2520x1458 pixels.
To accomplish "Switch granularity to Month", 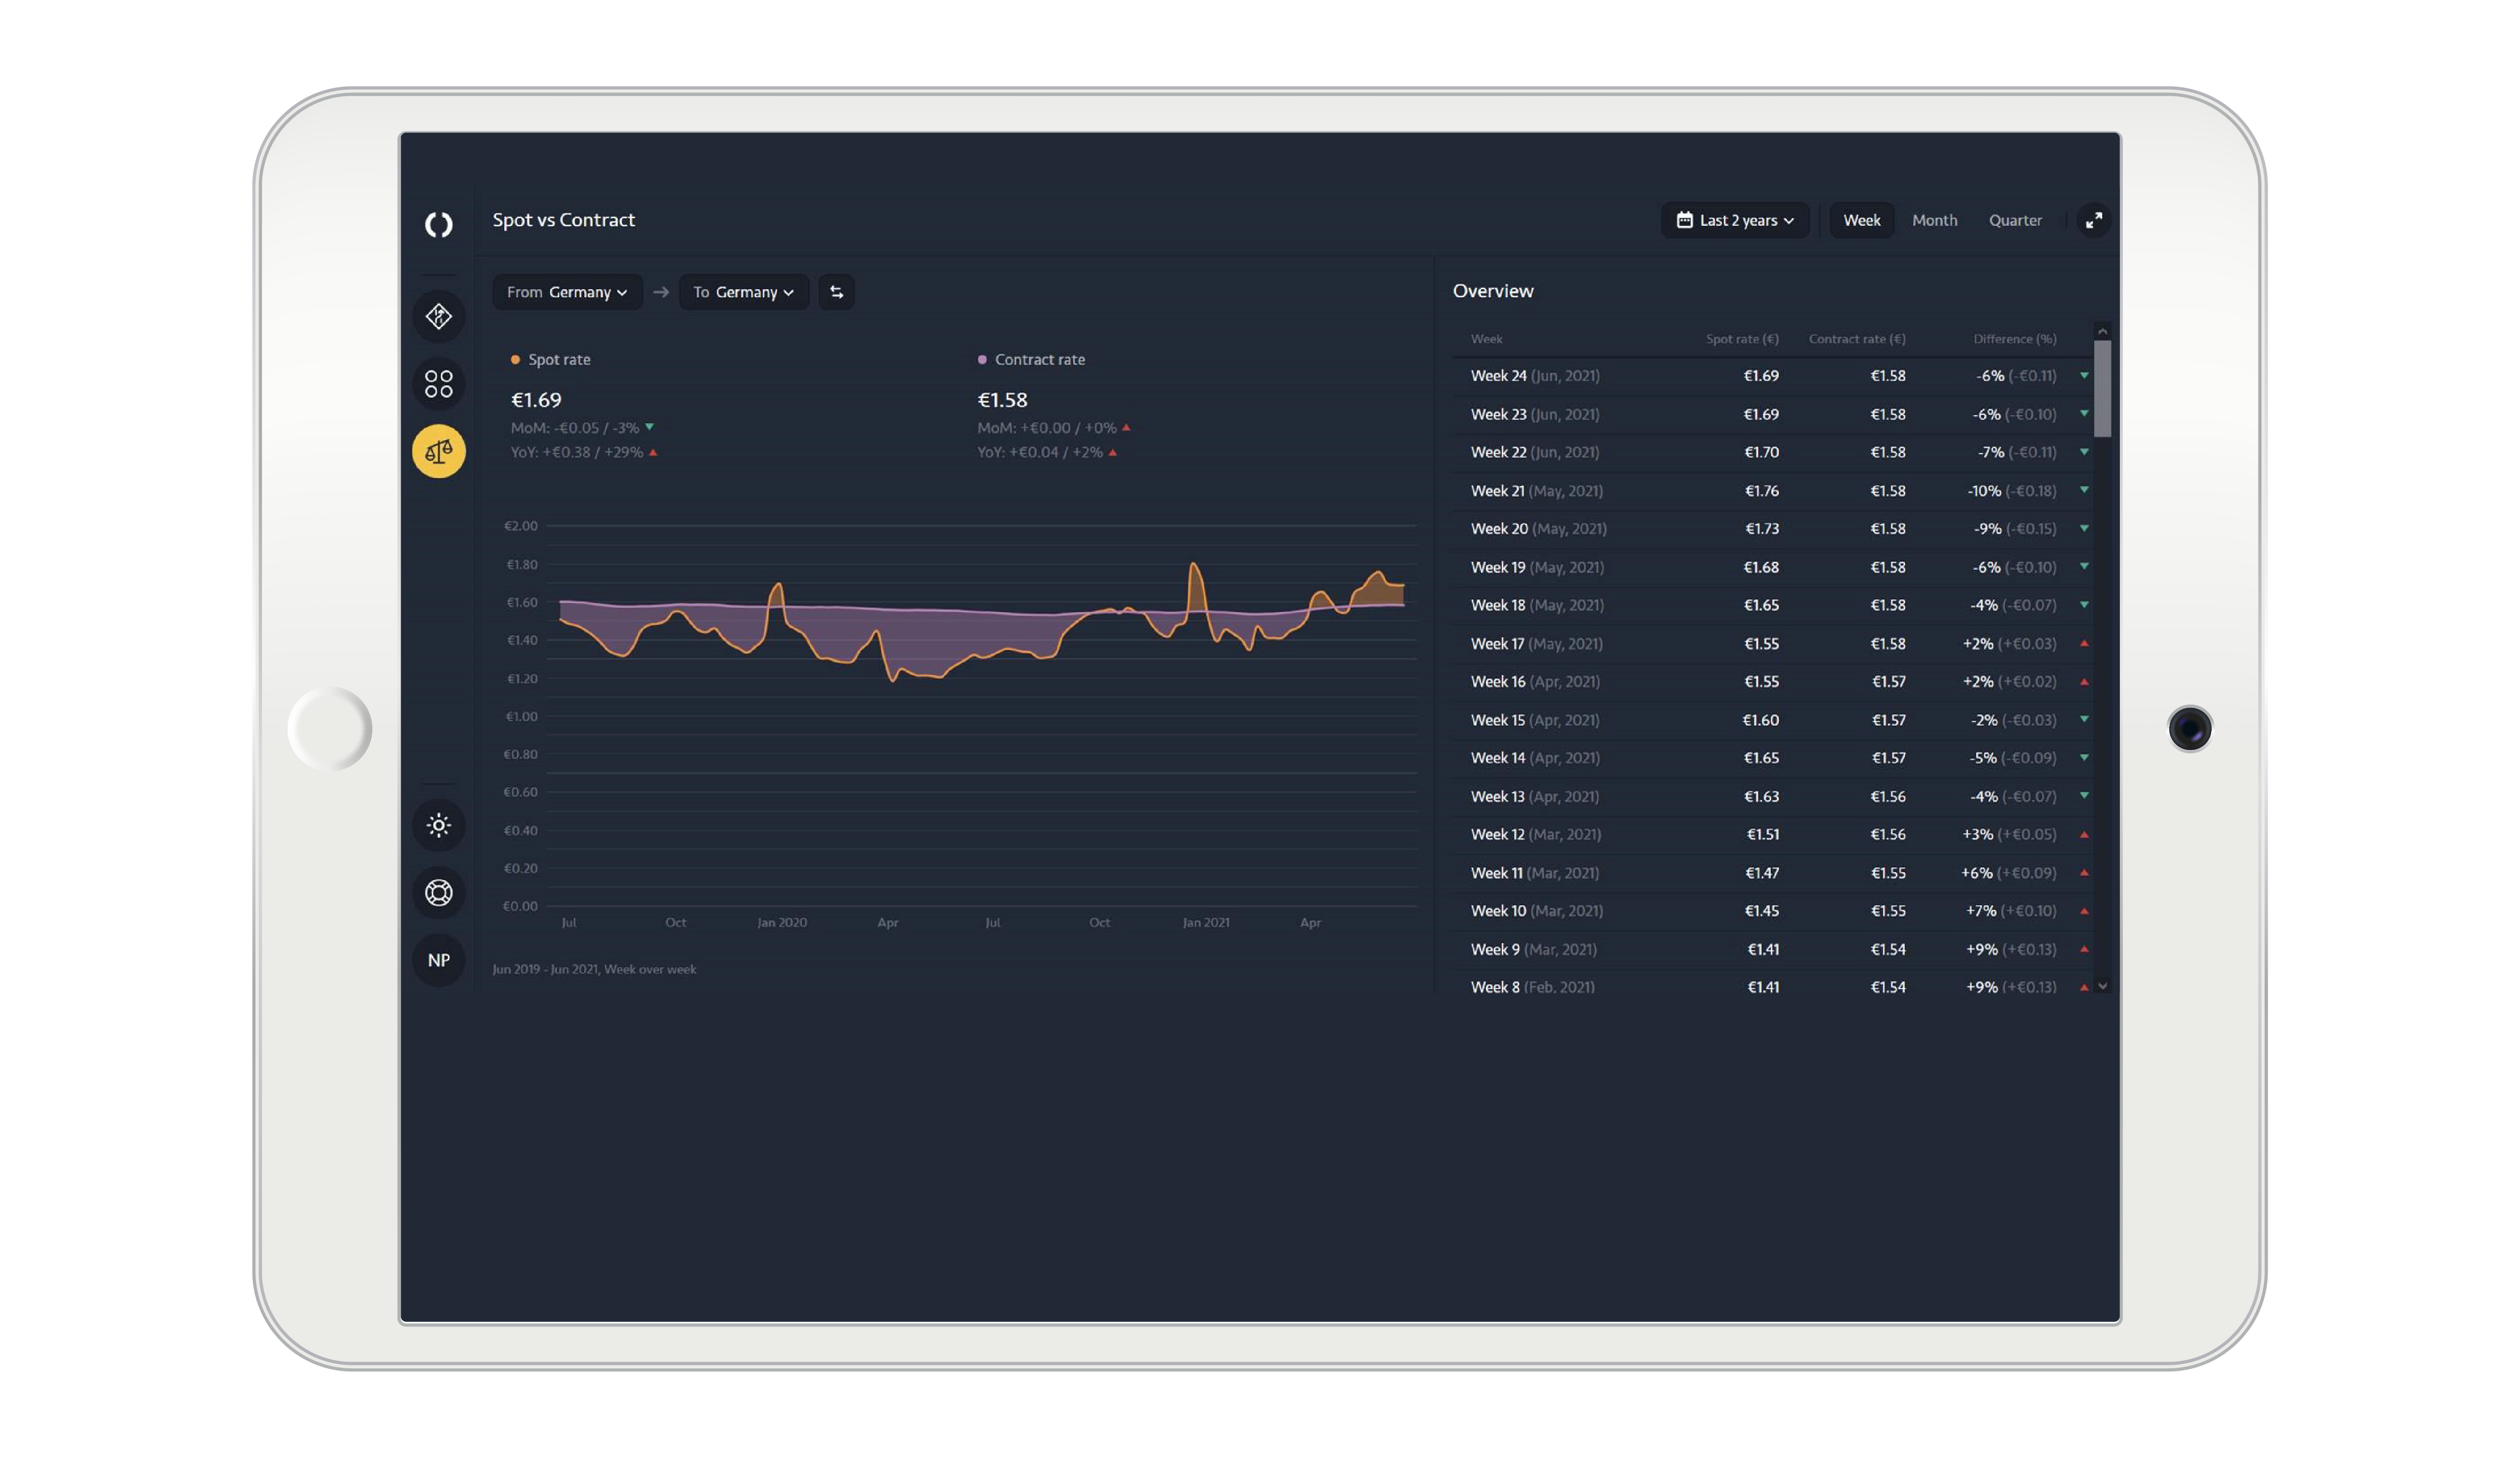I will point(1934,220).
